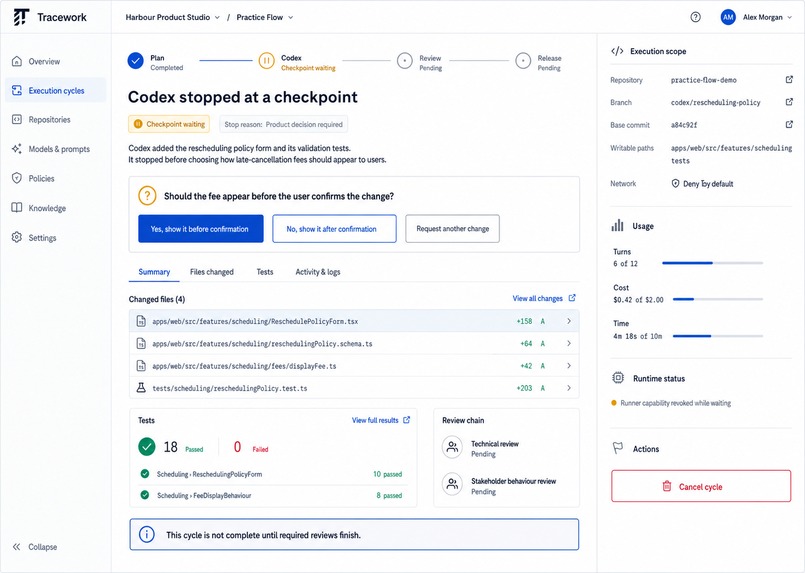The image size is (805, 573).
Task: Switch to the Tests tab
Action: pyautogui.click(x=265, y=272)
